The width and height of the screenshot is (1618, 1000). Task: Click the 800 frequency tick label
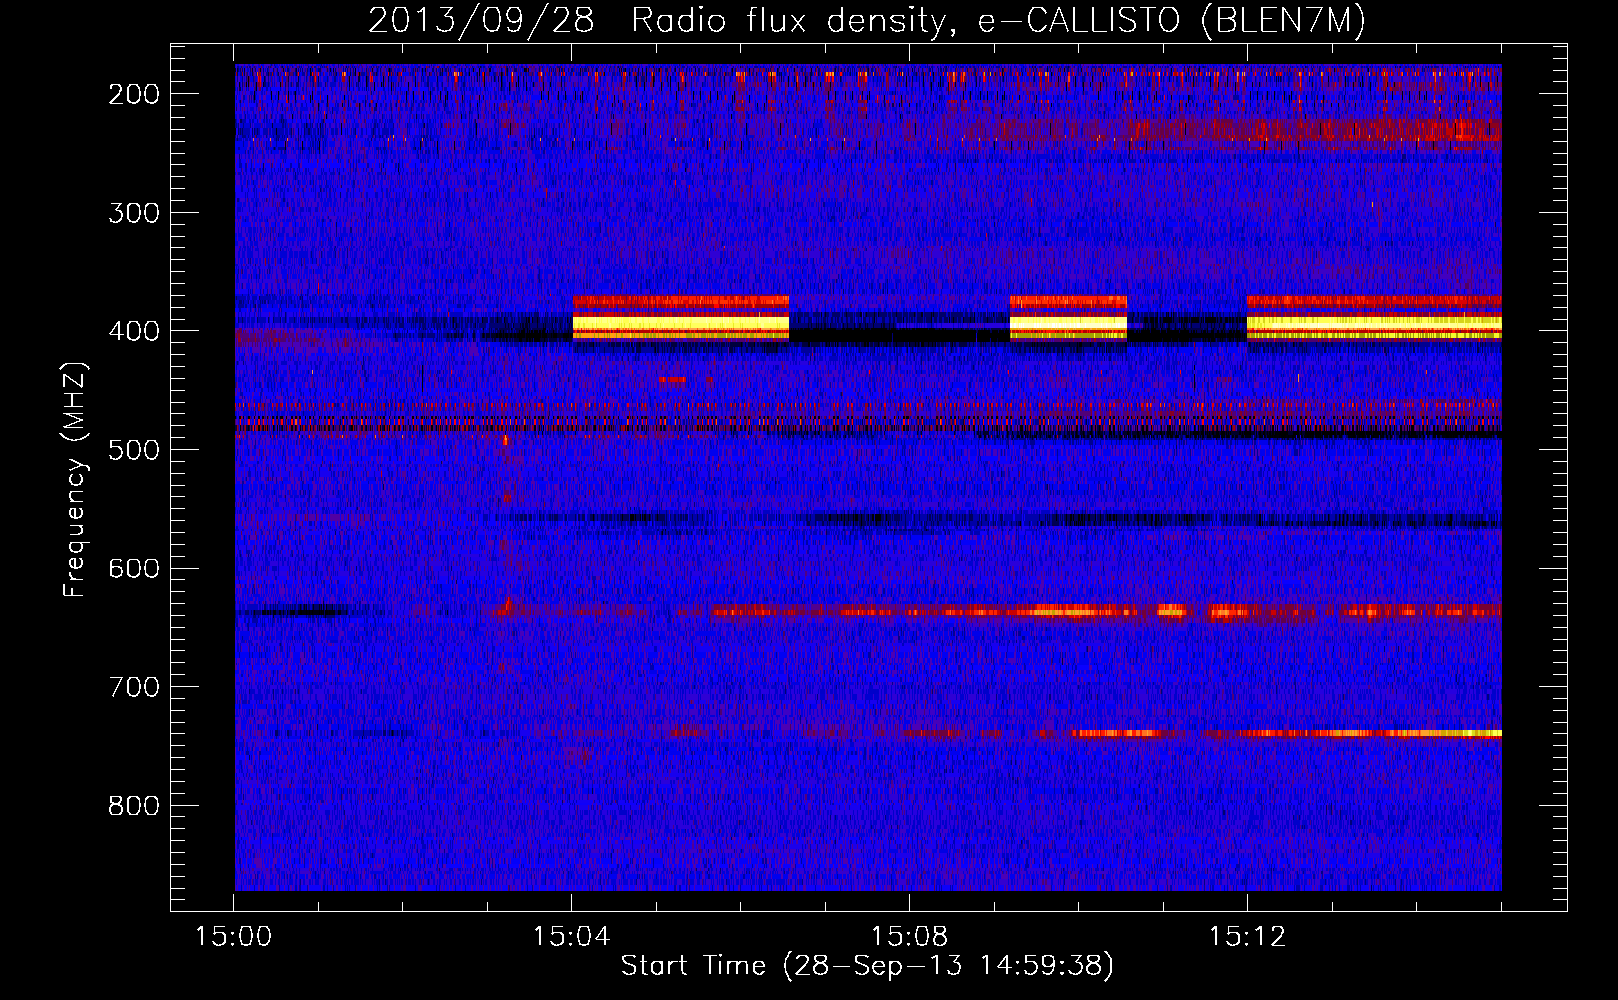pyautogui.click(x=134, y=805)
